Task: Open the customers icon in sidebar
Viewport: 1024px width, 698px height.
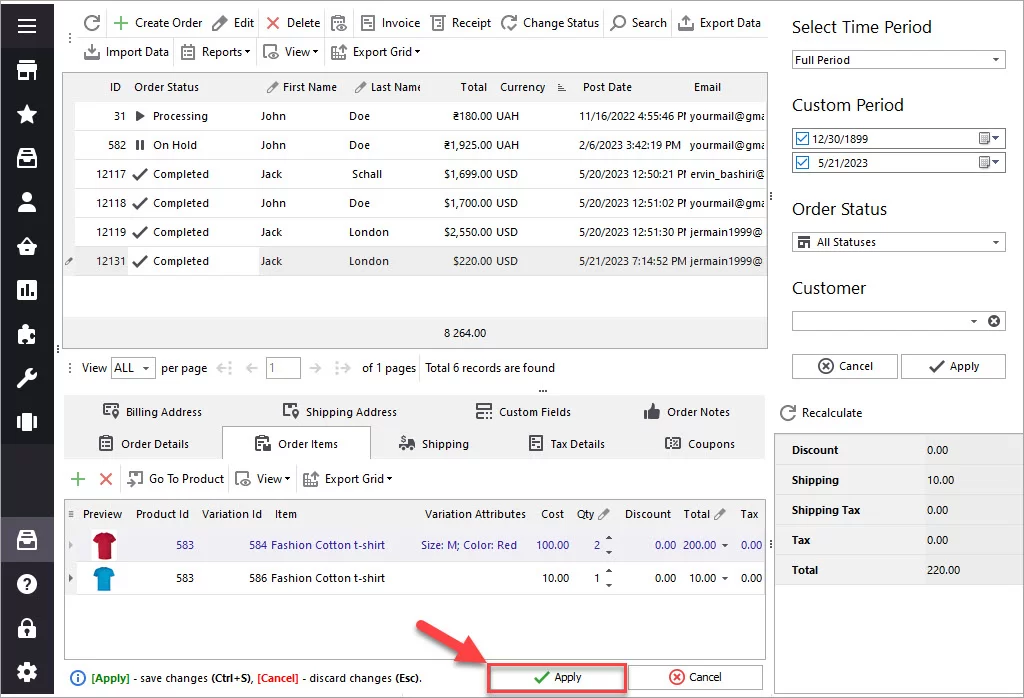Action: (27, 202)
